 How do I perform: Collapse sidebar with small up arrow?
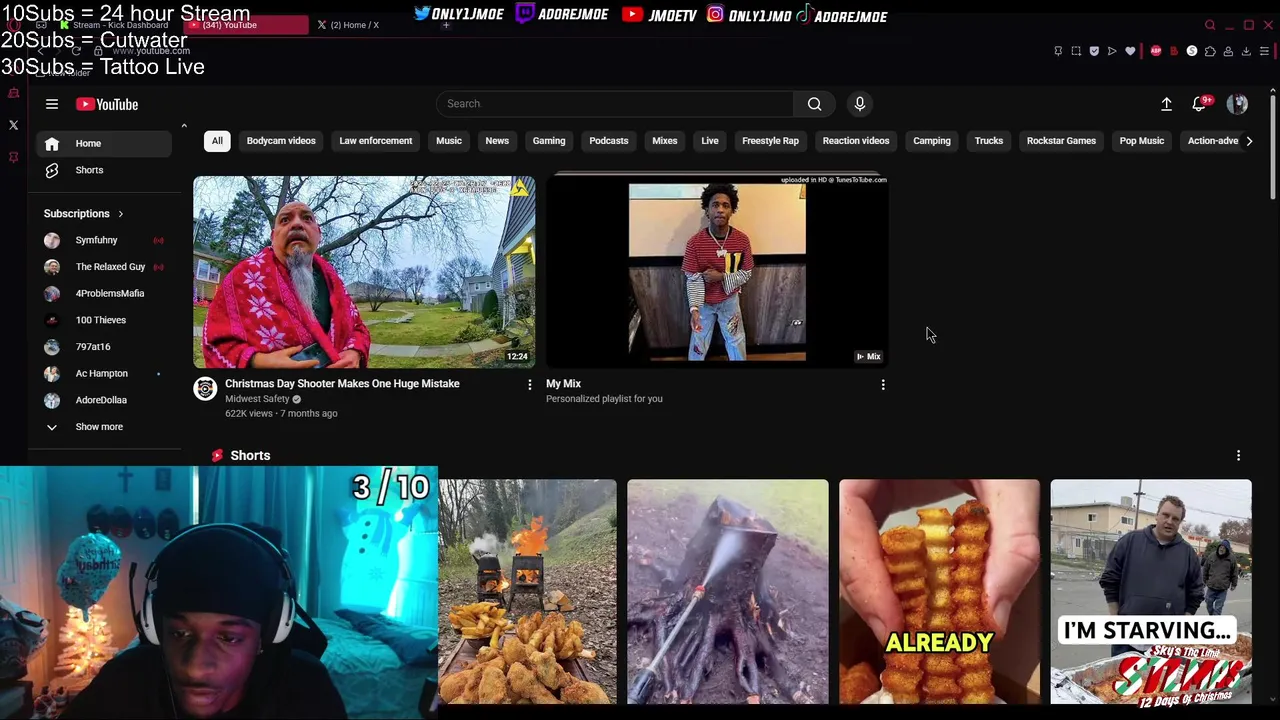click(x=184, y=126)
